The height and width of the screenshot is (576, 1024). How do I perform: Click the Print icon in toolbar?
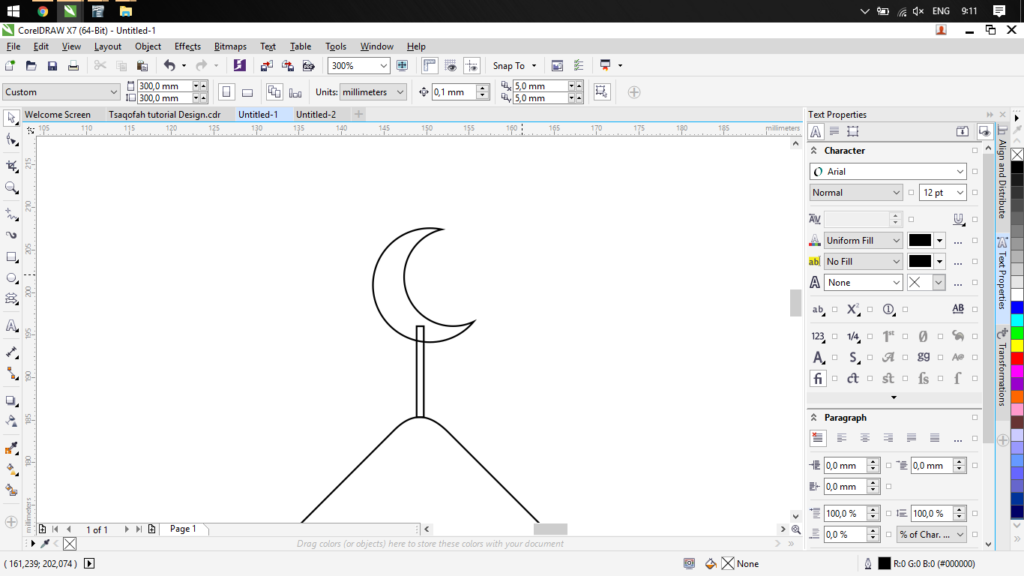click(x=73, y=66)
